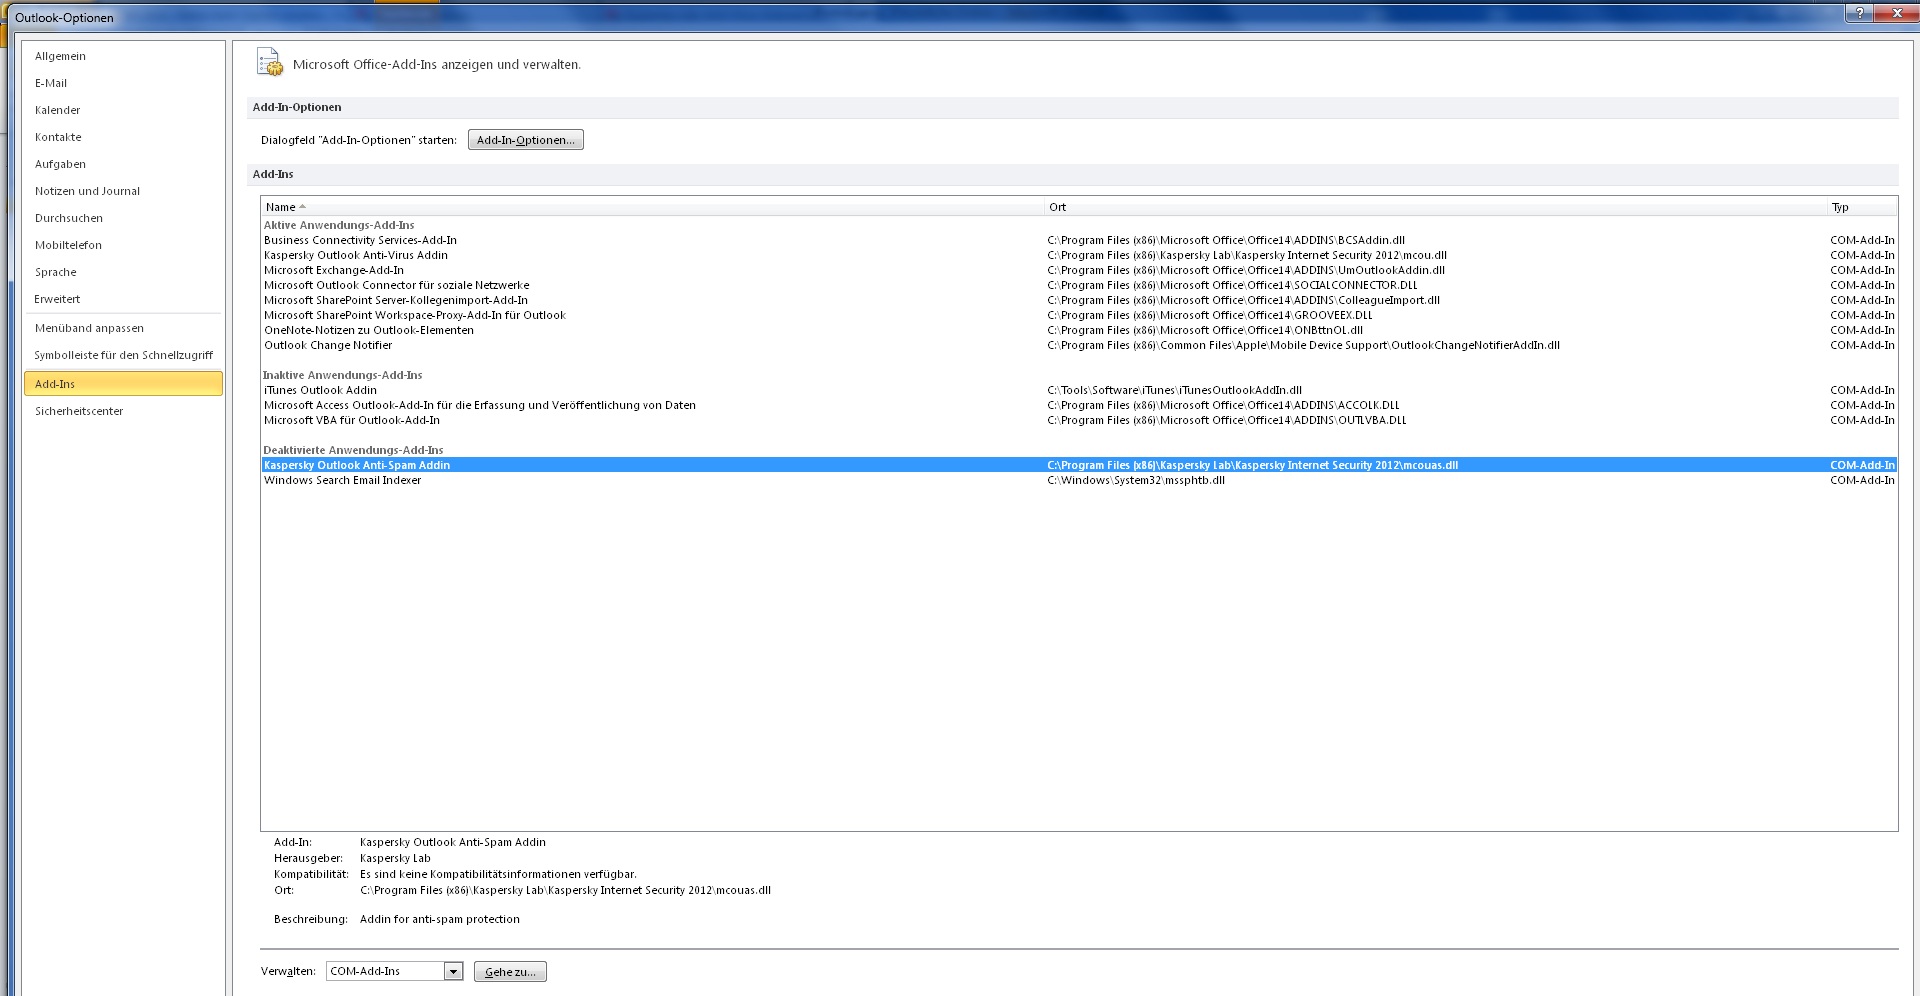Image resolution: width=1920 pixels, height=996 pixels.
Task: Open the Verwalten COM-Add-Ins dropdown arrow
Action: [x=453, y=971]
